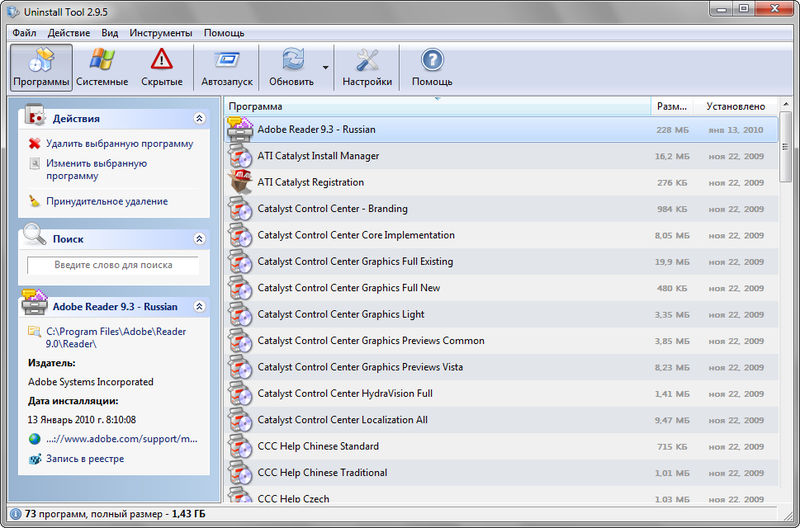Click Запись в реестре link
The height and width of the screenshot is (528, 800).
pyautogui.click(x=85, y=459)
